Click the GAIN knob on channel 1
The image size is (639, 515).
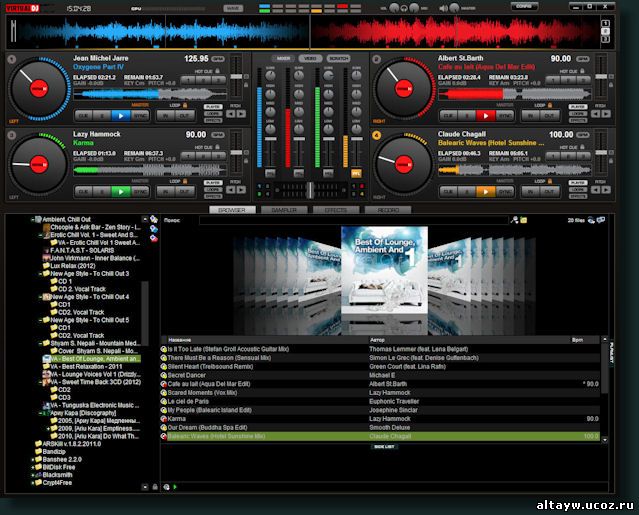tap(270, 75)
